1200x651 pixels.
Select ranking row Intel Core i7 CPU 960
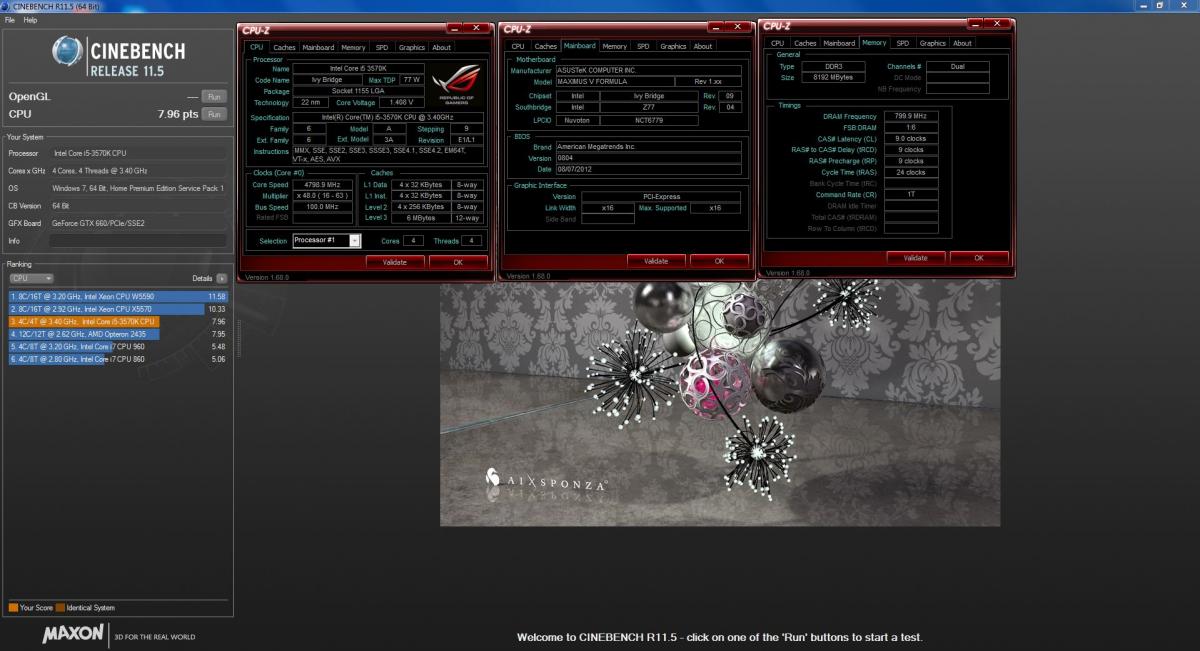118,346
